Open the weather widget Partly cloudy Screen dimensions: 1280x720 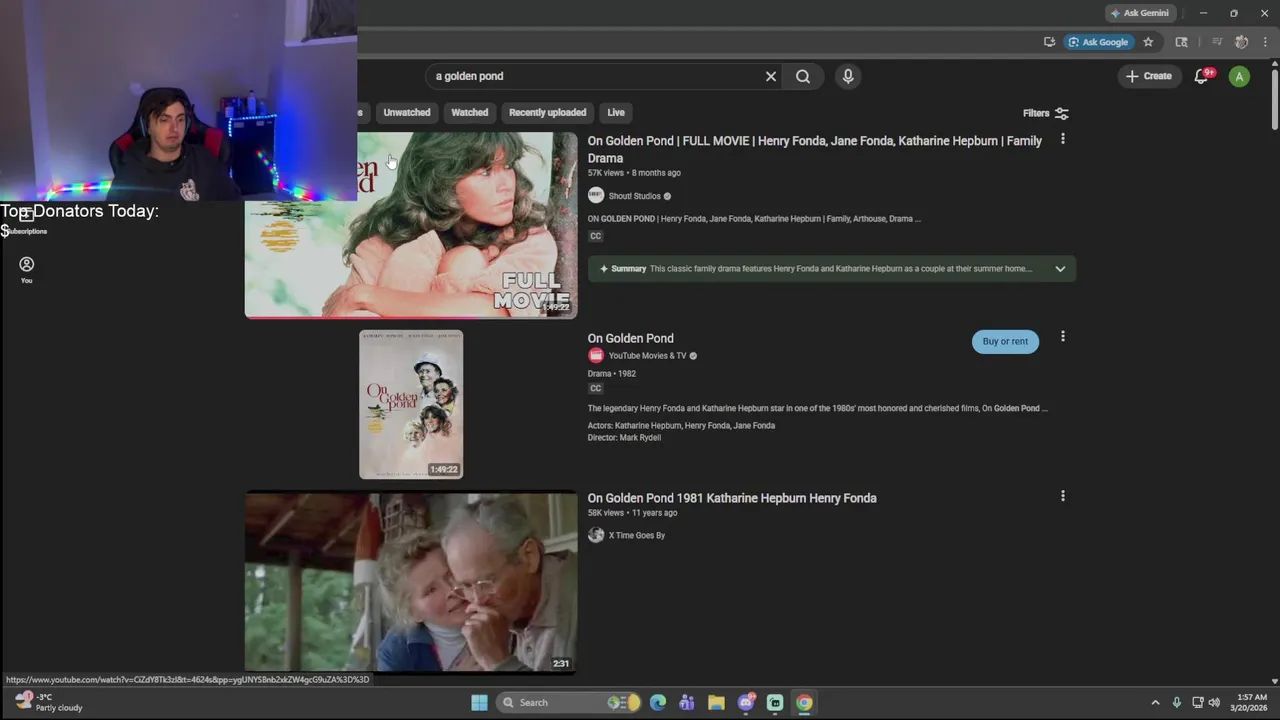coord(48,702)
